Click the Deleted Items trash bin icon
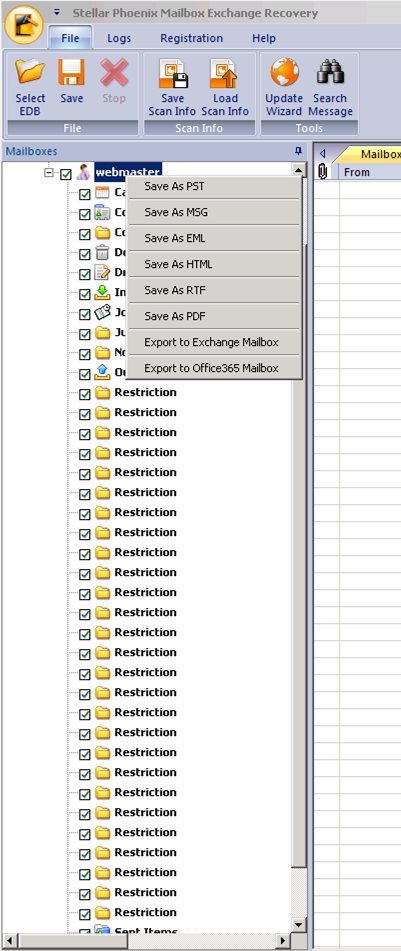 click(x=103, y=253)
